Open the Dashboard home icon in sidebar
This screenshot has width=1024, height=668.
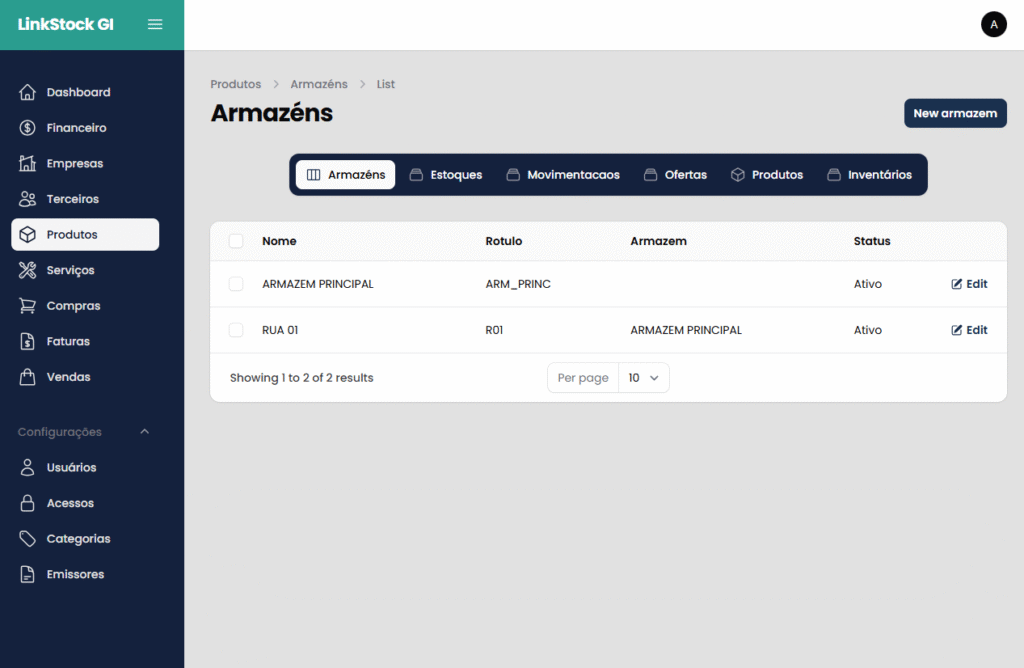(28, 92)
